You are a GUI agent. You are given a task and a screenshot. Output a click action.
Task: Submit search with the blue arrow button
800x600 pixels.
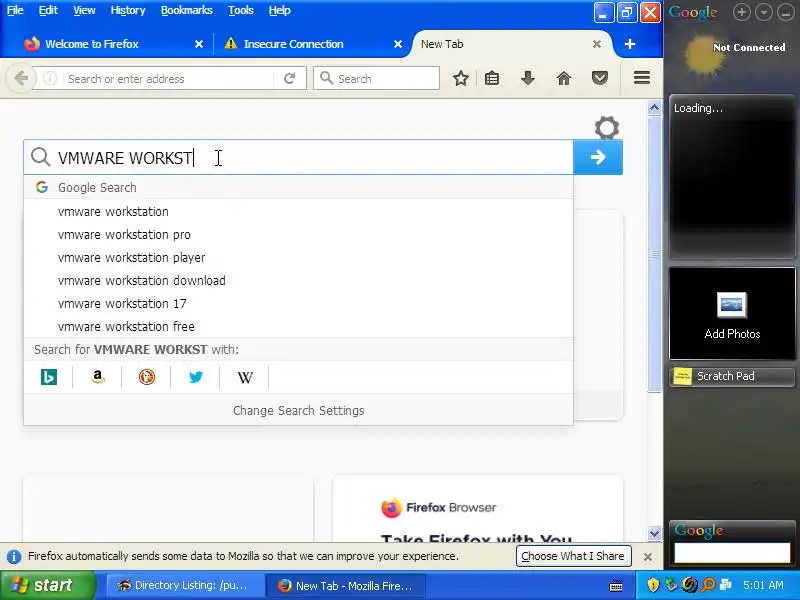[598, 157]
